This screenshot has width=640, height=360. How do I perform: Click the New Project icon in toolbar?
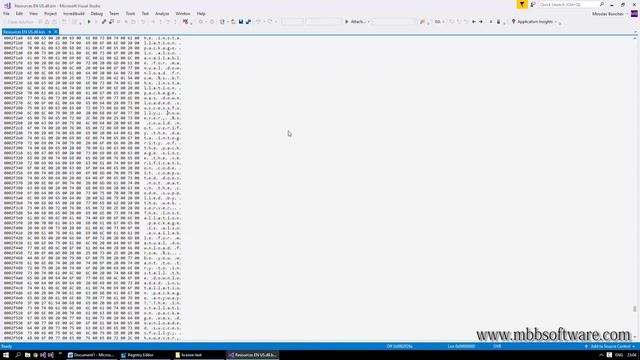click(222, 22)
